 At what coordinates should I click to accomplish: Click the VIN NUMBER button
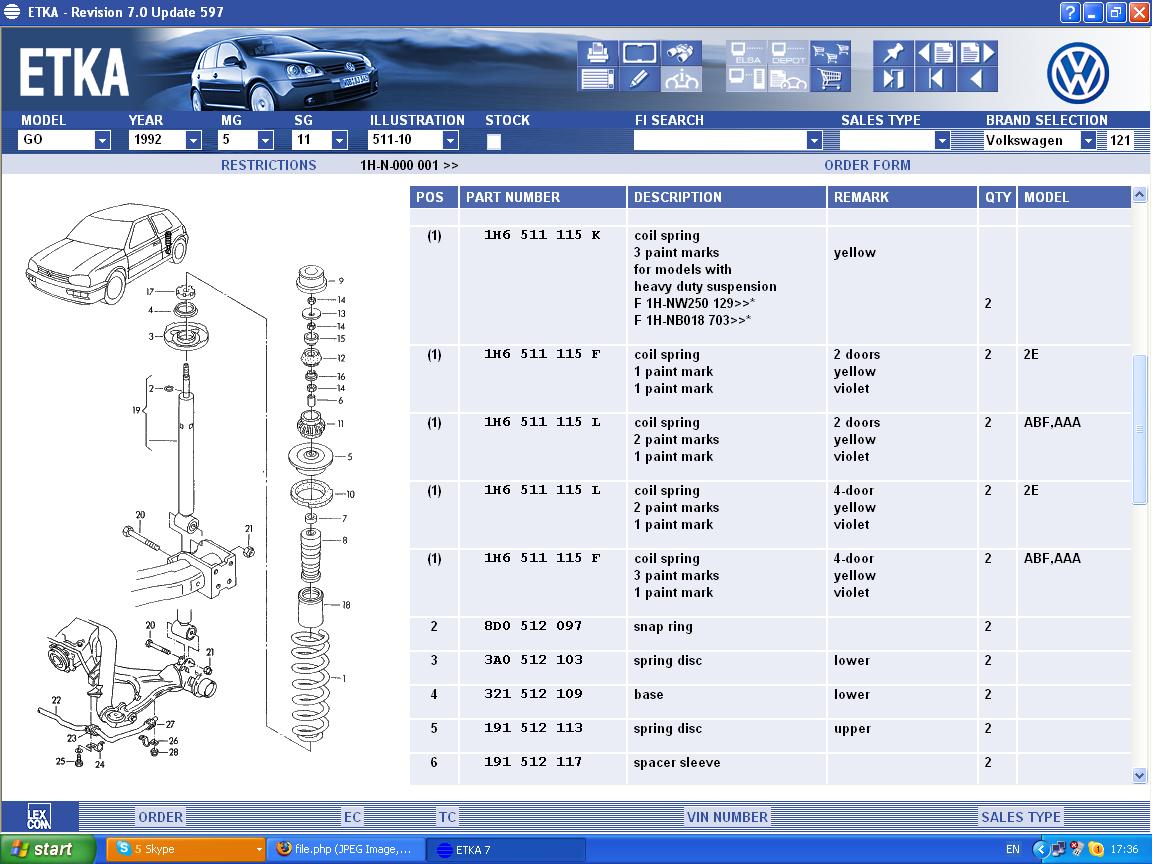(727, 817)
